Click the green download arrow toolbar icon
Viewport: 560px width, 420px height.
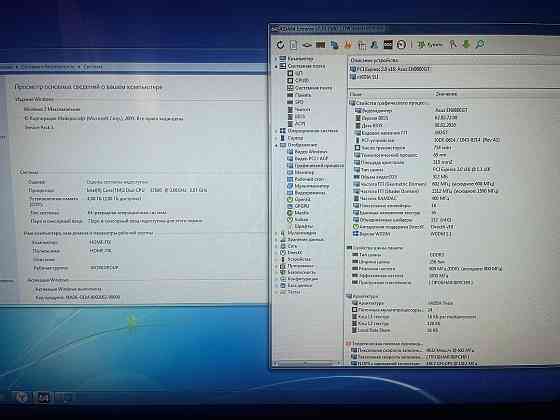coord(466,44)
